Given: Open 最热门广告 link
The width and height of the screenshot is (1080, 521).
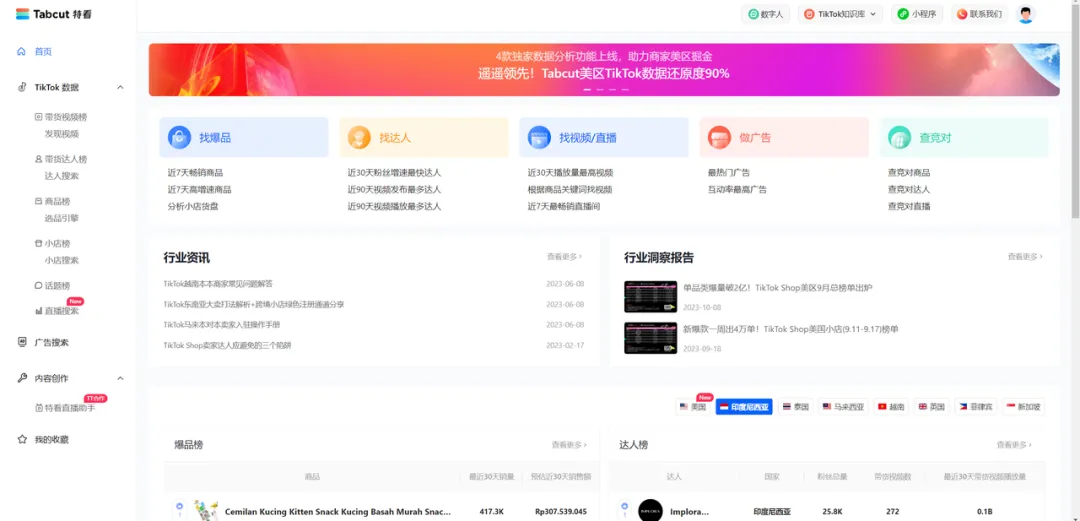Looking at the screenshot, I should (x=729, y=173).
